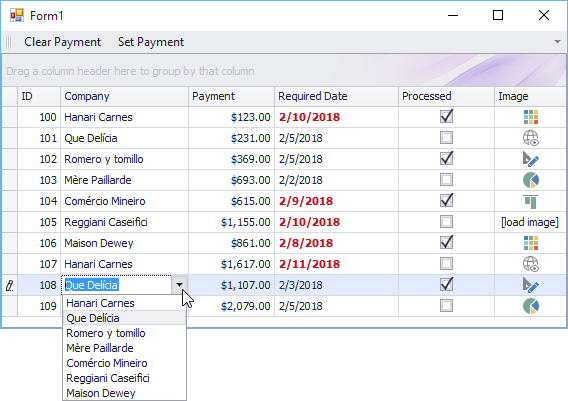Click the globe eye image in row 107
Image resolution: width=568 pixels, height=401 pixels.
[531, 264]
